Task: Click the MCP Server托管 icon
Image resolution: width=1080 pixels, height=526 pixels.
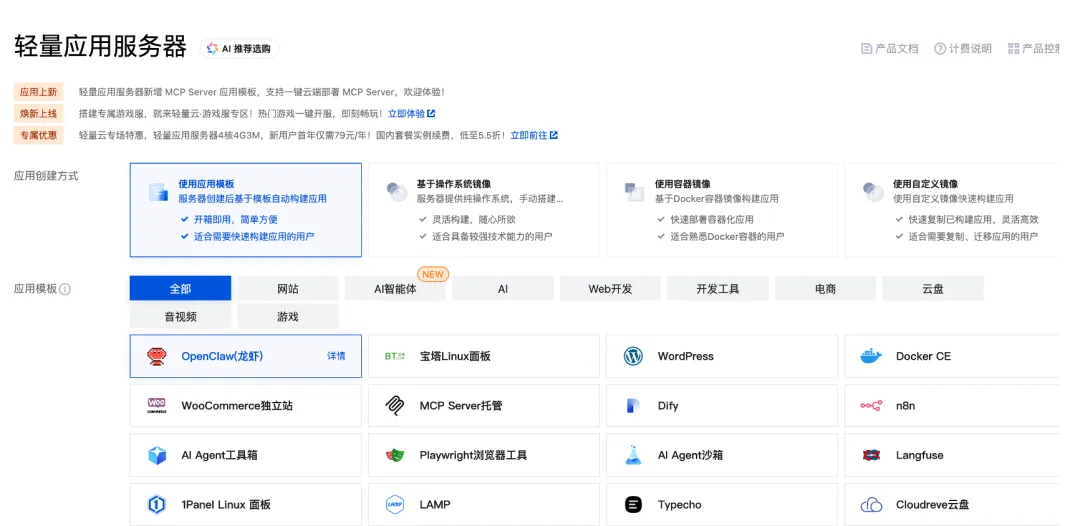Action: click(x=395, y=406)
